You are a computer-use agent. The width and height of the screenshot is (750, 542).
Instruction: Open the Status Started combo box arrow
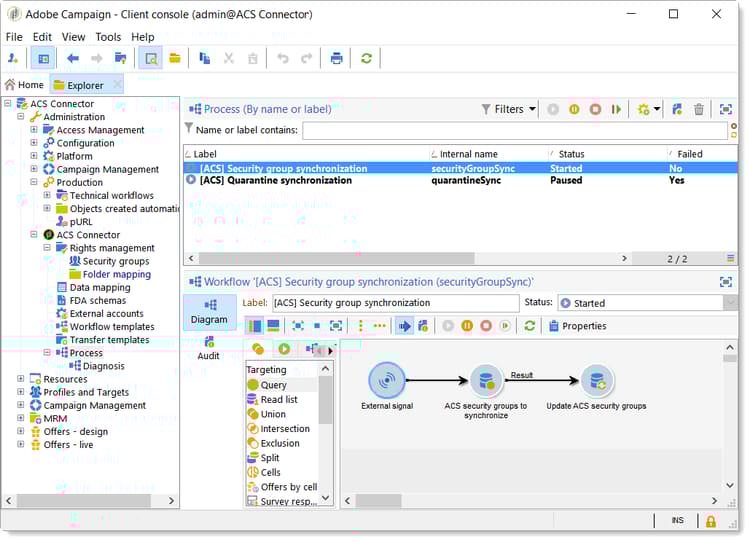pos(730,303)
